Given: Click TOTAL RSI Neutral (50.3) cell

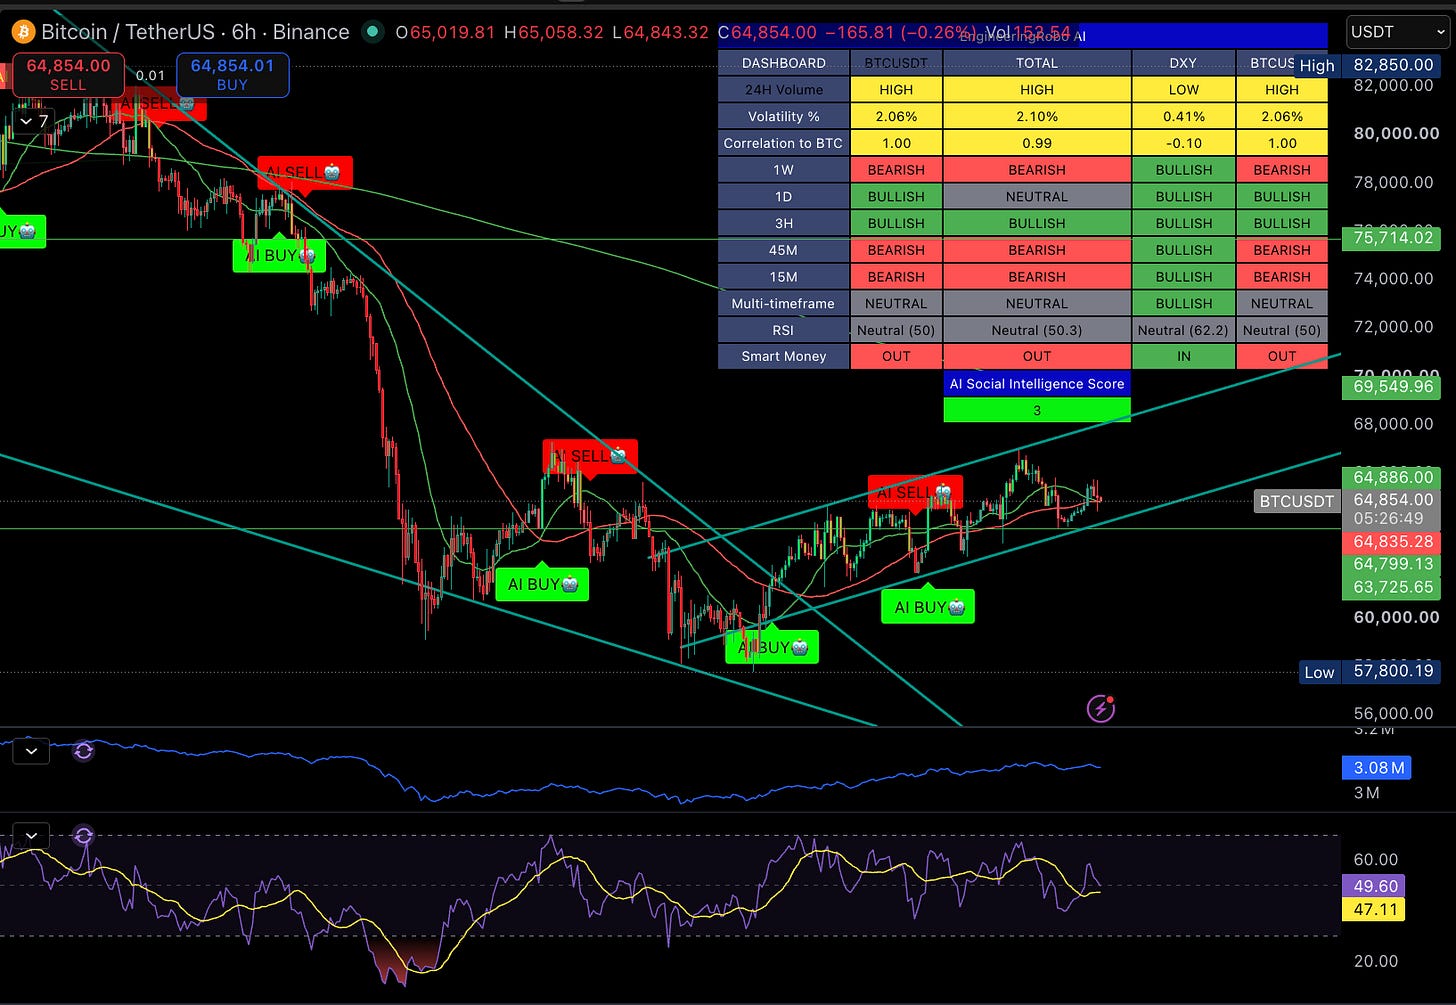Looking at the screenshot, I should 1037,330.
